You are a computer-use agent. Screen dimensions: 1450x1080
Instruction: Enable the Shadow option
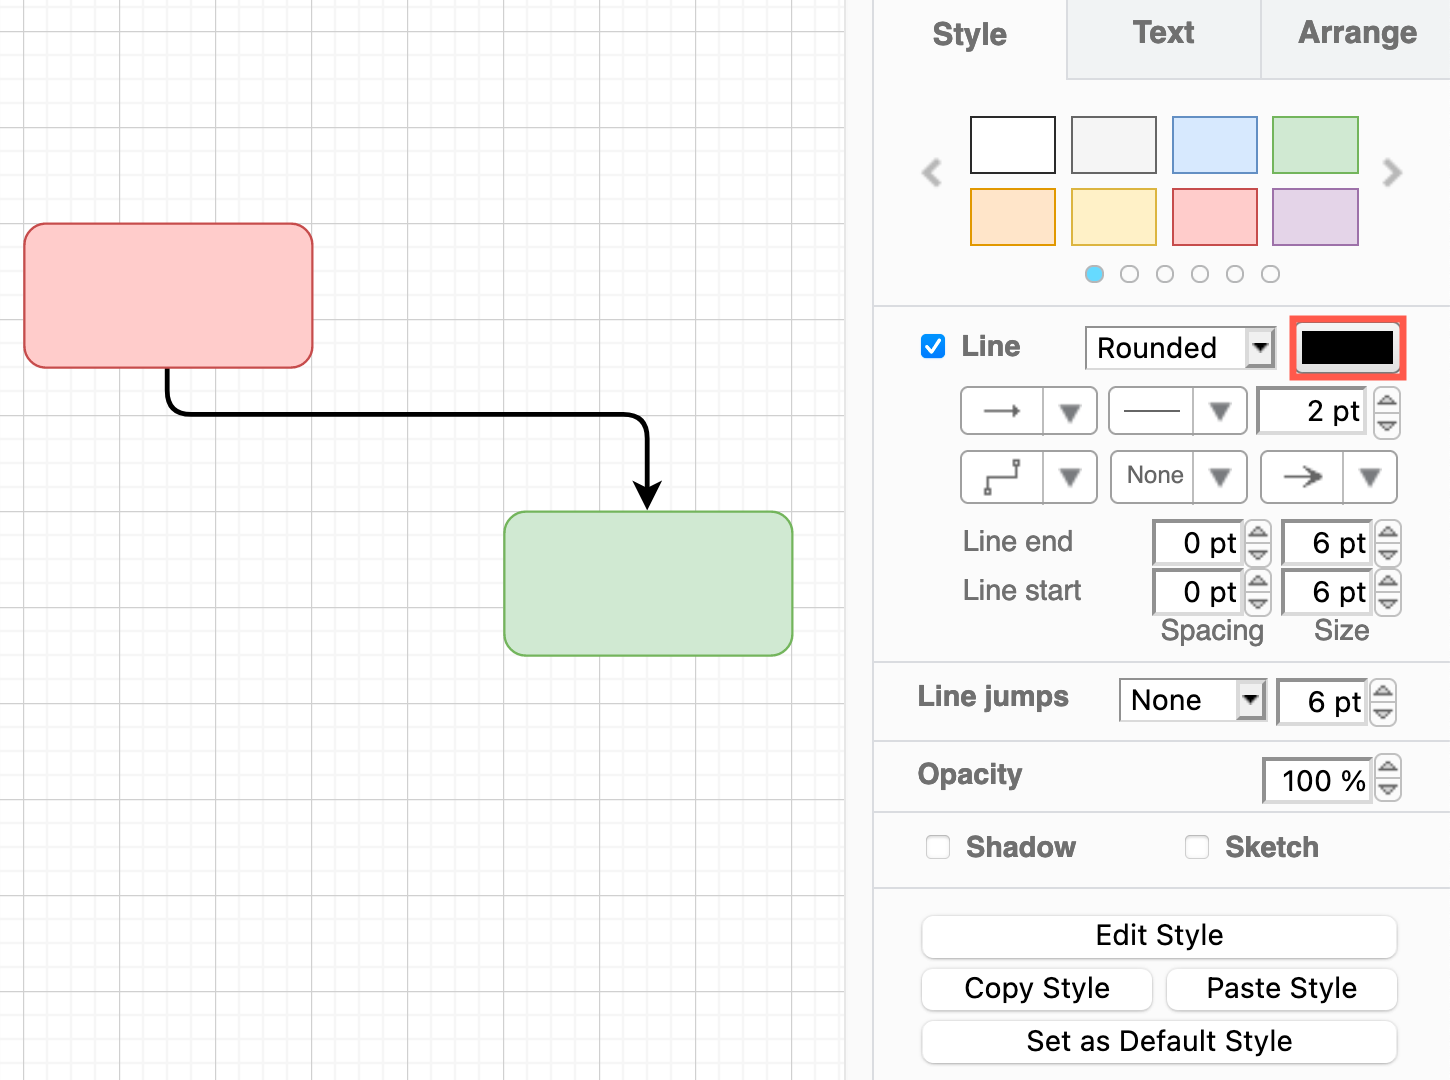click(937, 847)
